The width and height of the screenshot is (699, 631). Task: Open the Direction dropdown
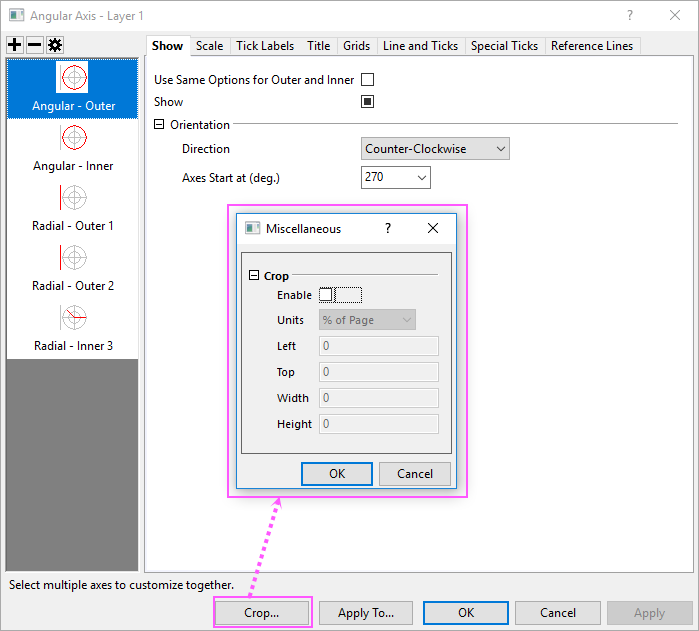pos(435,149)
